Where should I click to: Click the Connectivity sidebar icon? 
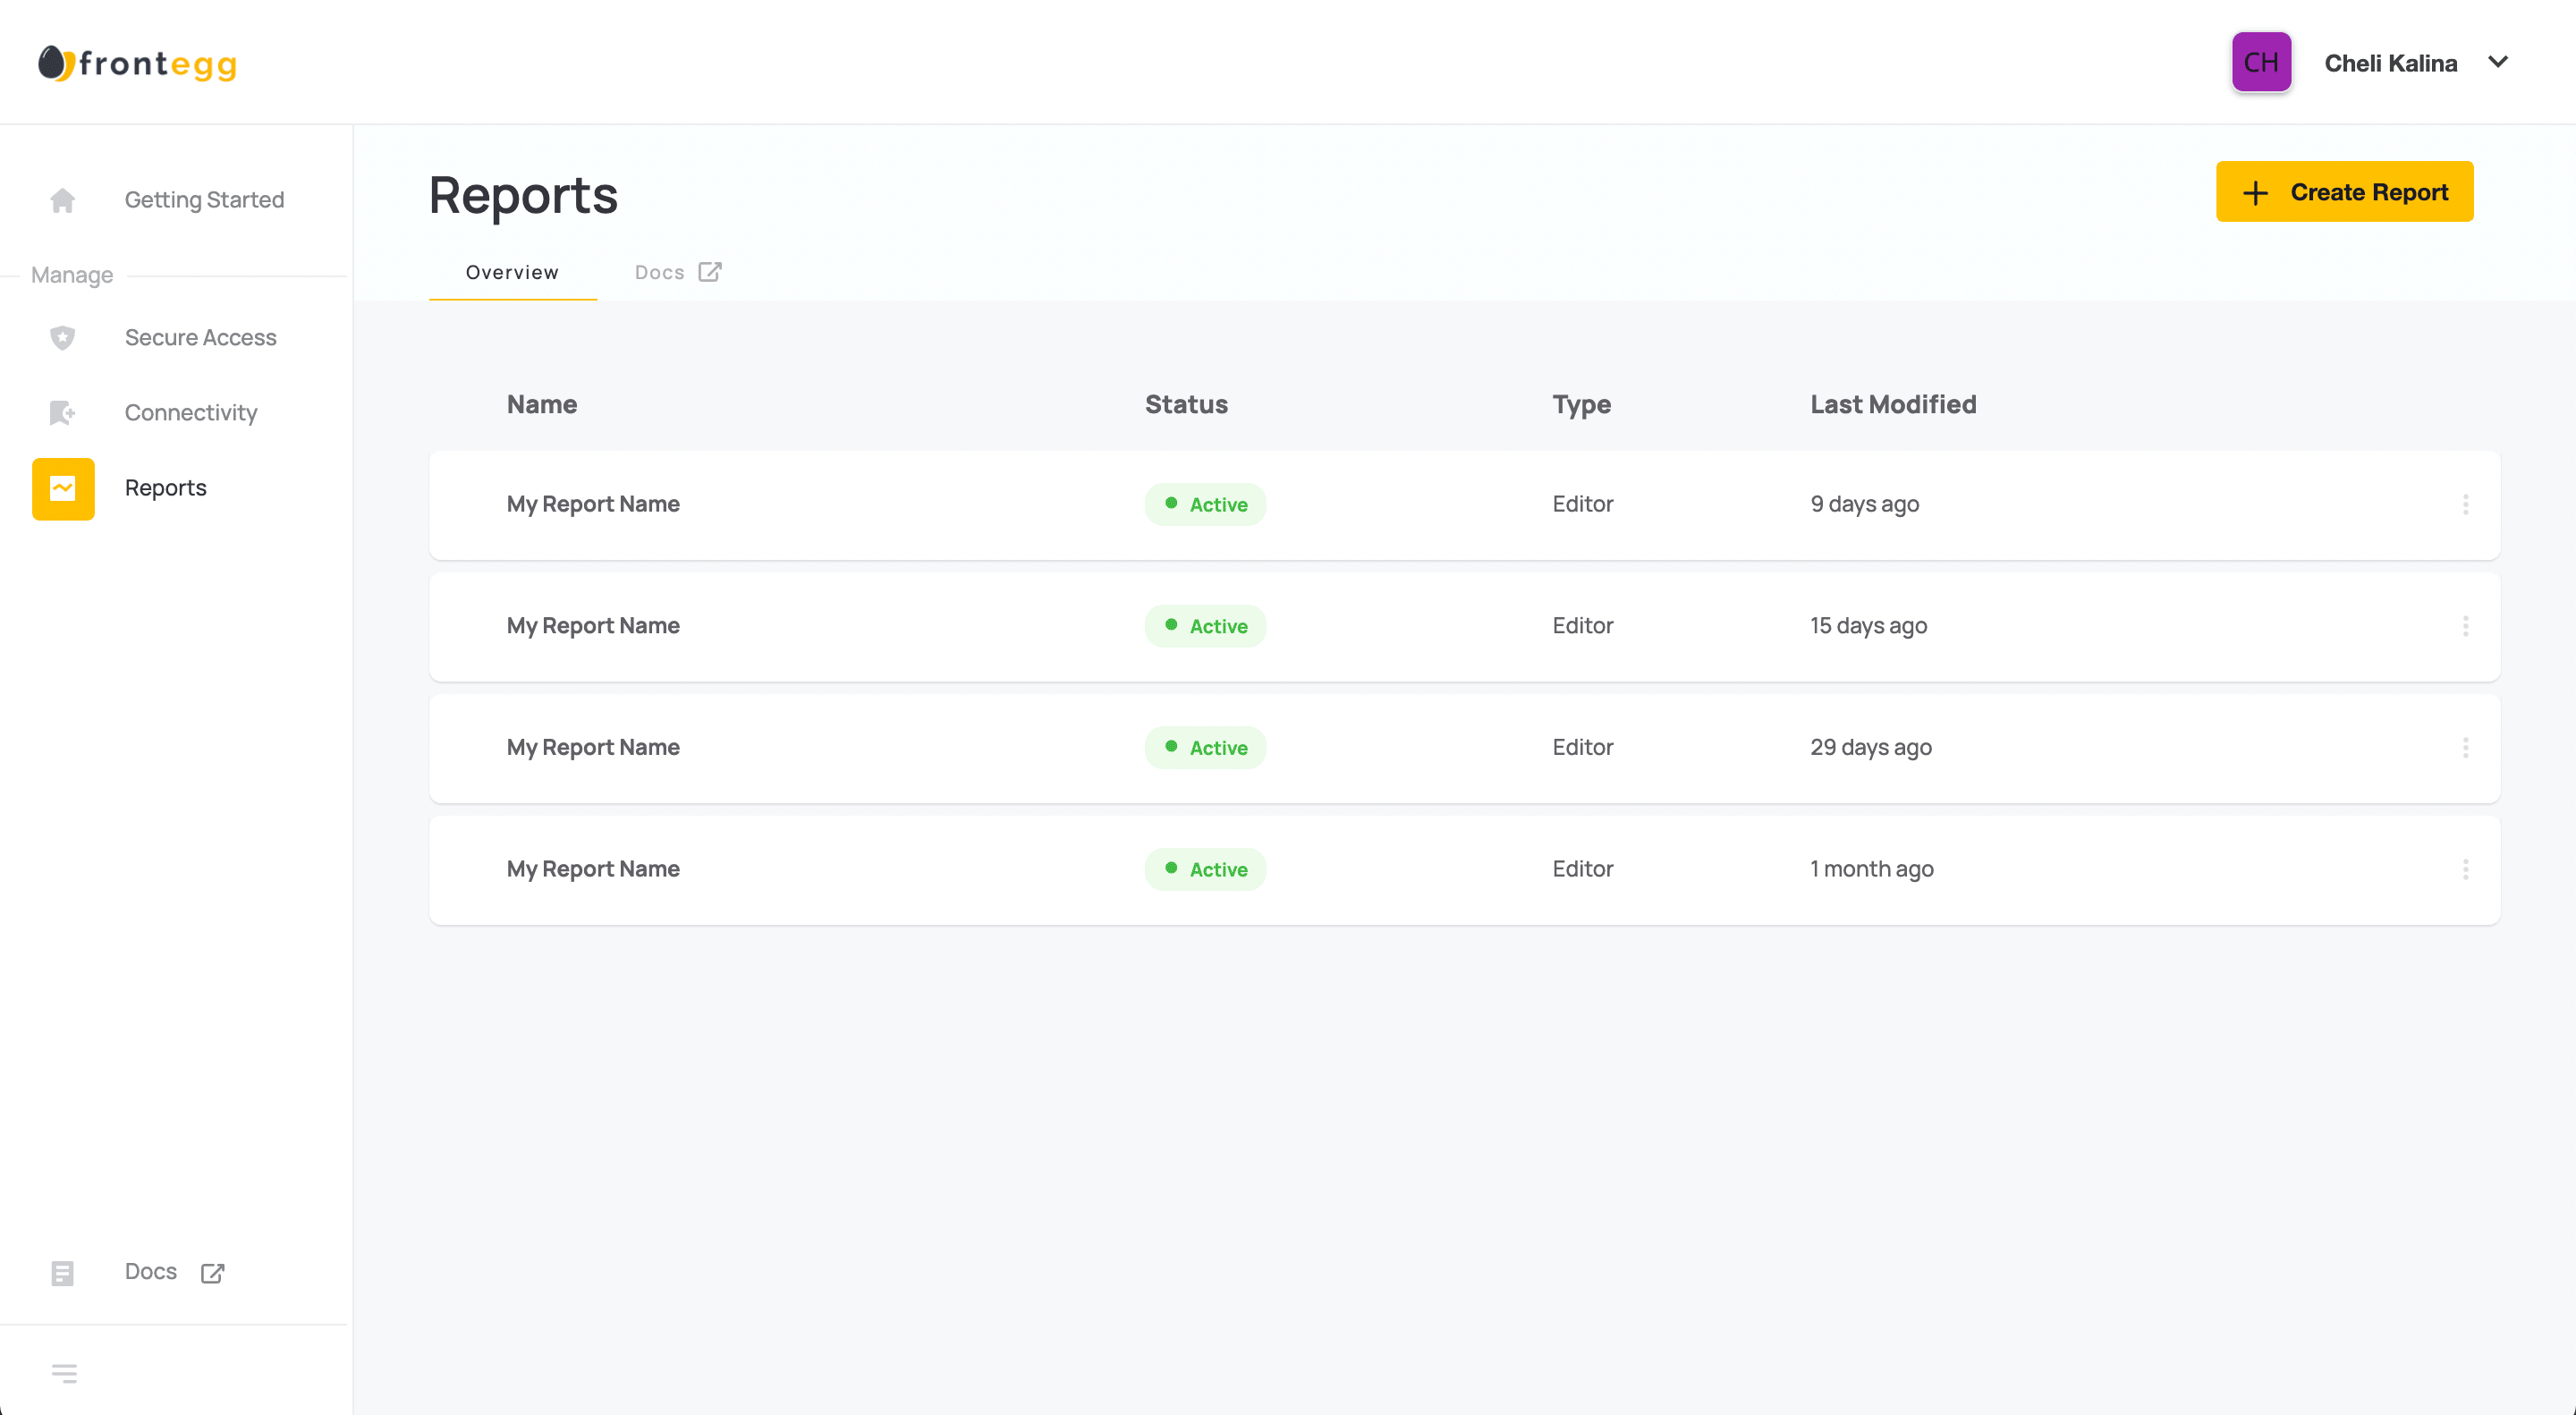62,413
